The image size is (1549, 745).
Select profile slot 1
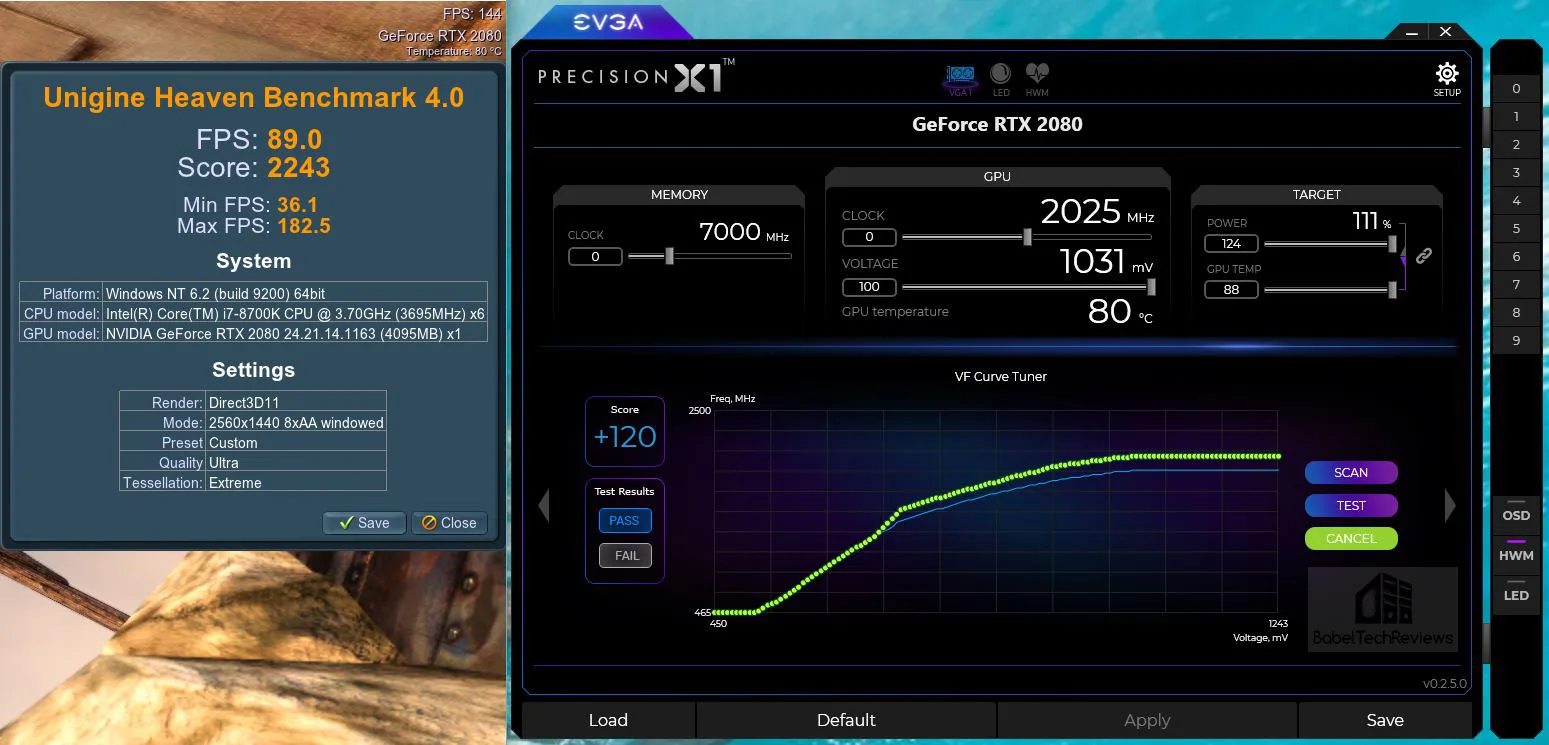tap(1516, 117)
